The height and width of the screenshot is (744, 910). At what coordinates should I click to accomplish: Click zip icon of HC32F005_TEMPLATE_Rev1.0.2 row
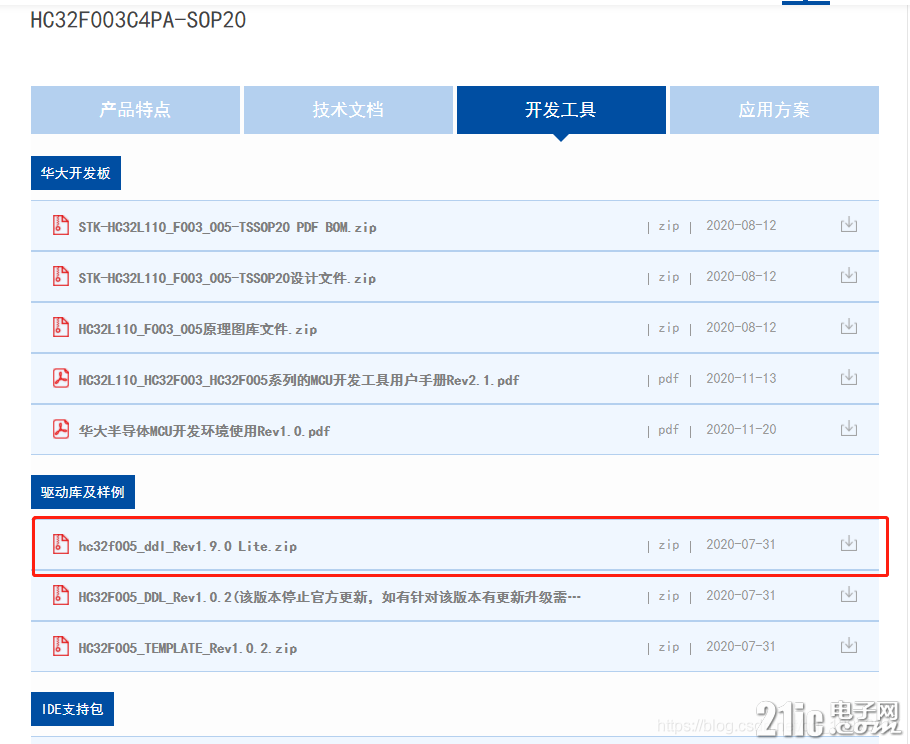(61, 647)
